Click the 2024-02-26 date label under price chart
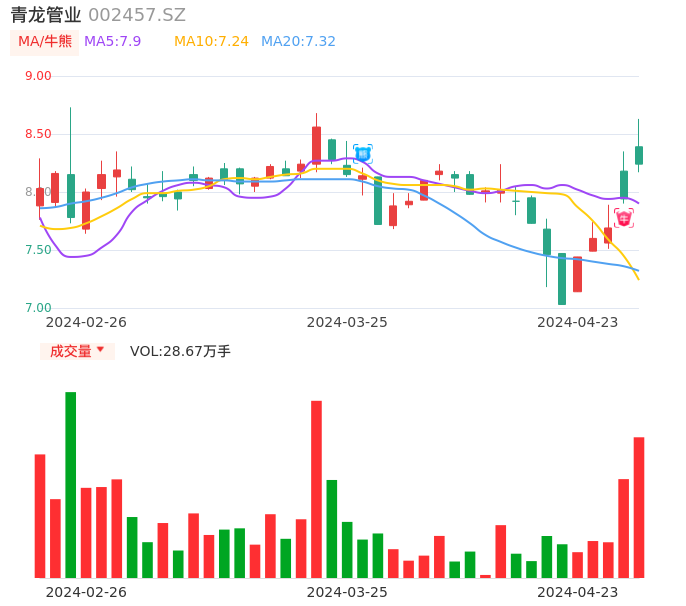The image size is (686, 606). 86,322
